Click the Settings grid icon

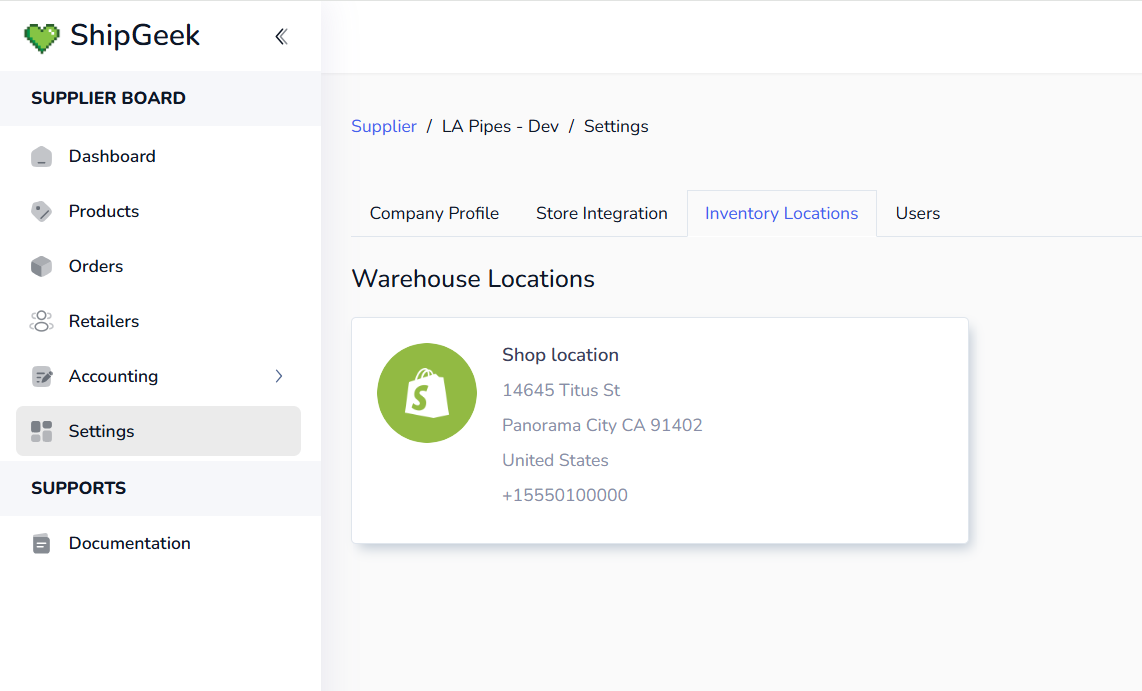point(42,431)
